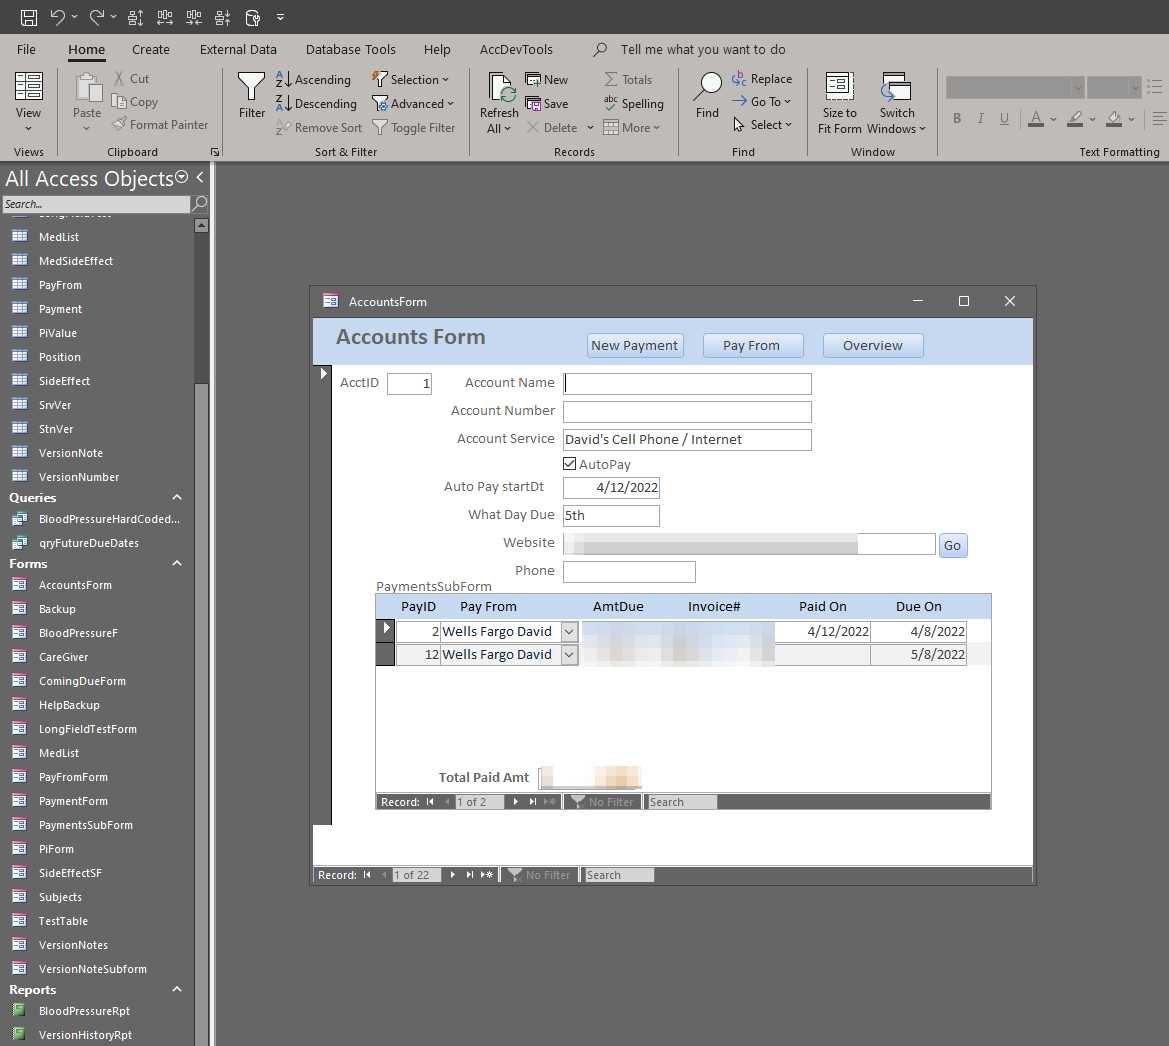
Task: Click Remove Sort command
Action: (319, 127)
